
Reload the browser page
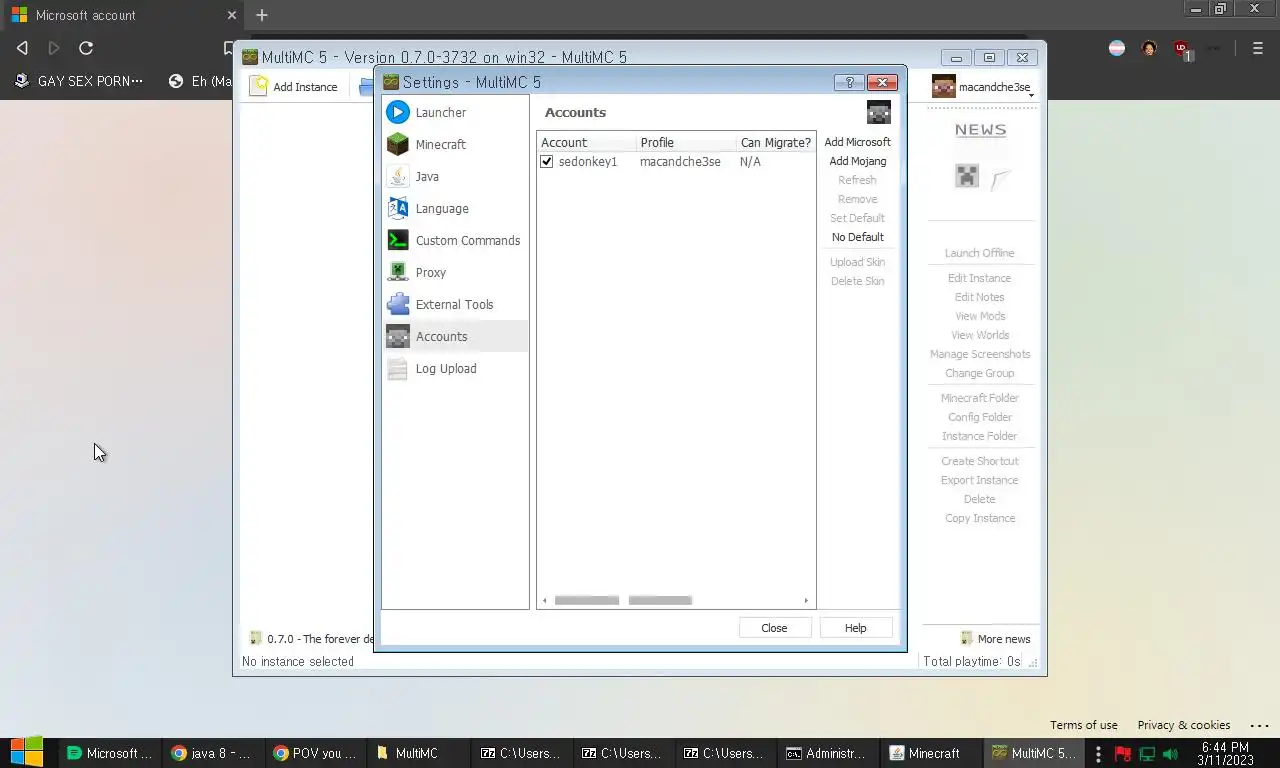click(x=86, y=48)
